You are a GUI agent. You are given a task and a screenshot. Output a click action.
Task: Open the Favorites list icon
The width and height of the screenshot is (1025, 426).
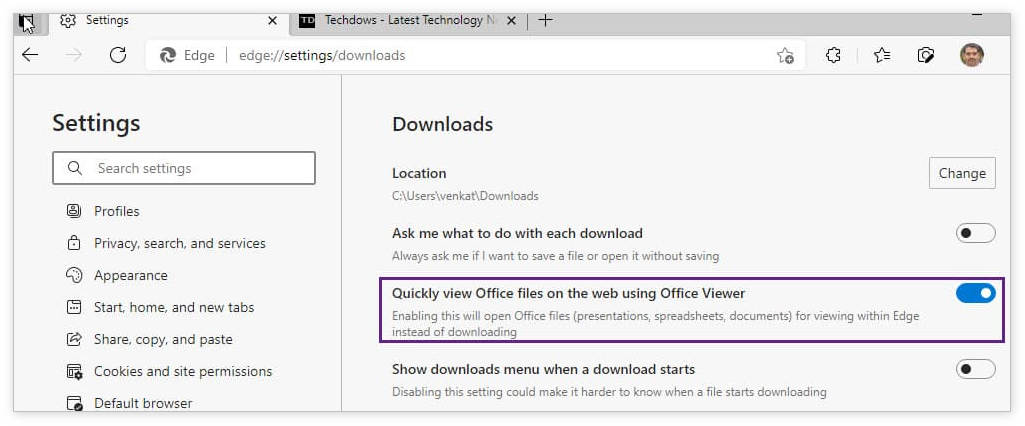pos(881,55)
